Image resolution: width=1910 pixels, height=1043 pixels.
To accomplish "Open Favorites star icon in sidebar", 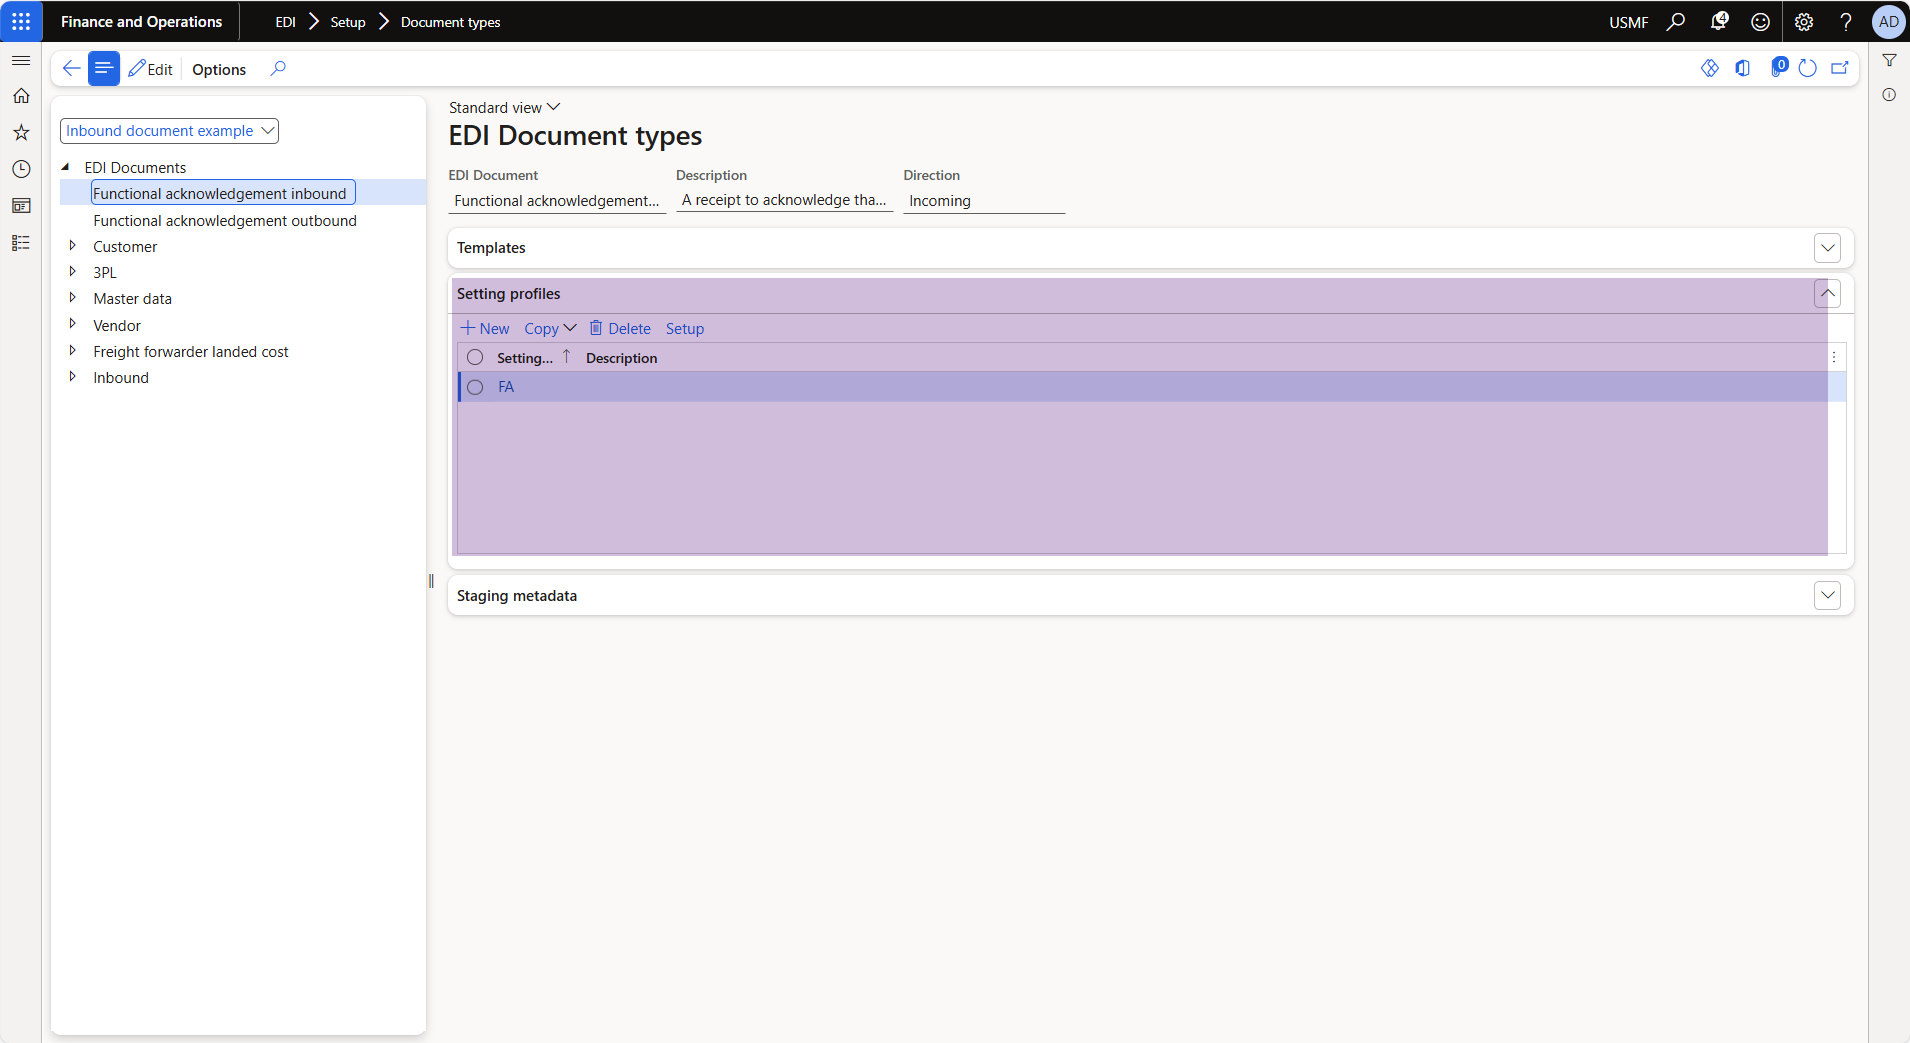I will pos(21,132).
